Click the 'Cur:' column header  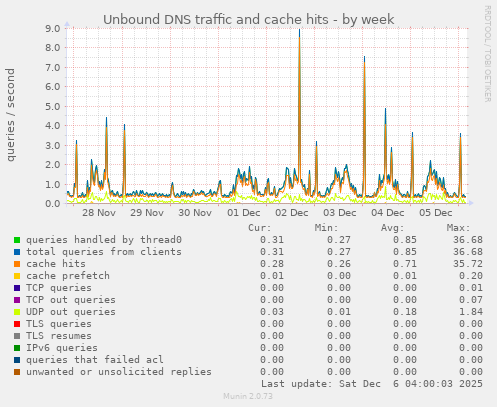pyautogui.click(x=260, y=228)
